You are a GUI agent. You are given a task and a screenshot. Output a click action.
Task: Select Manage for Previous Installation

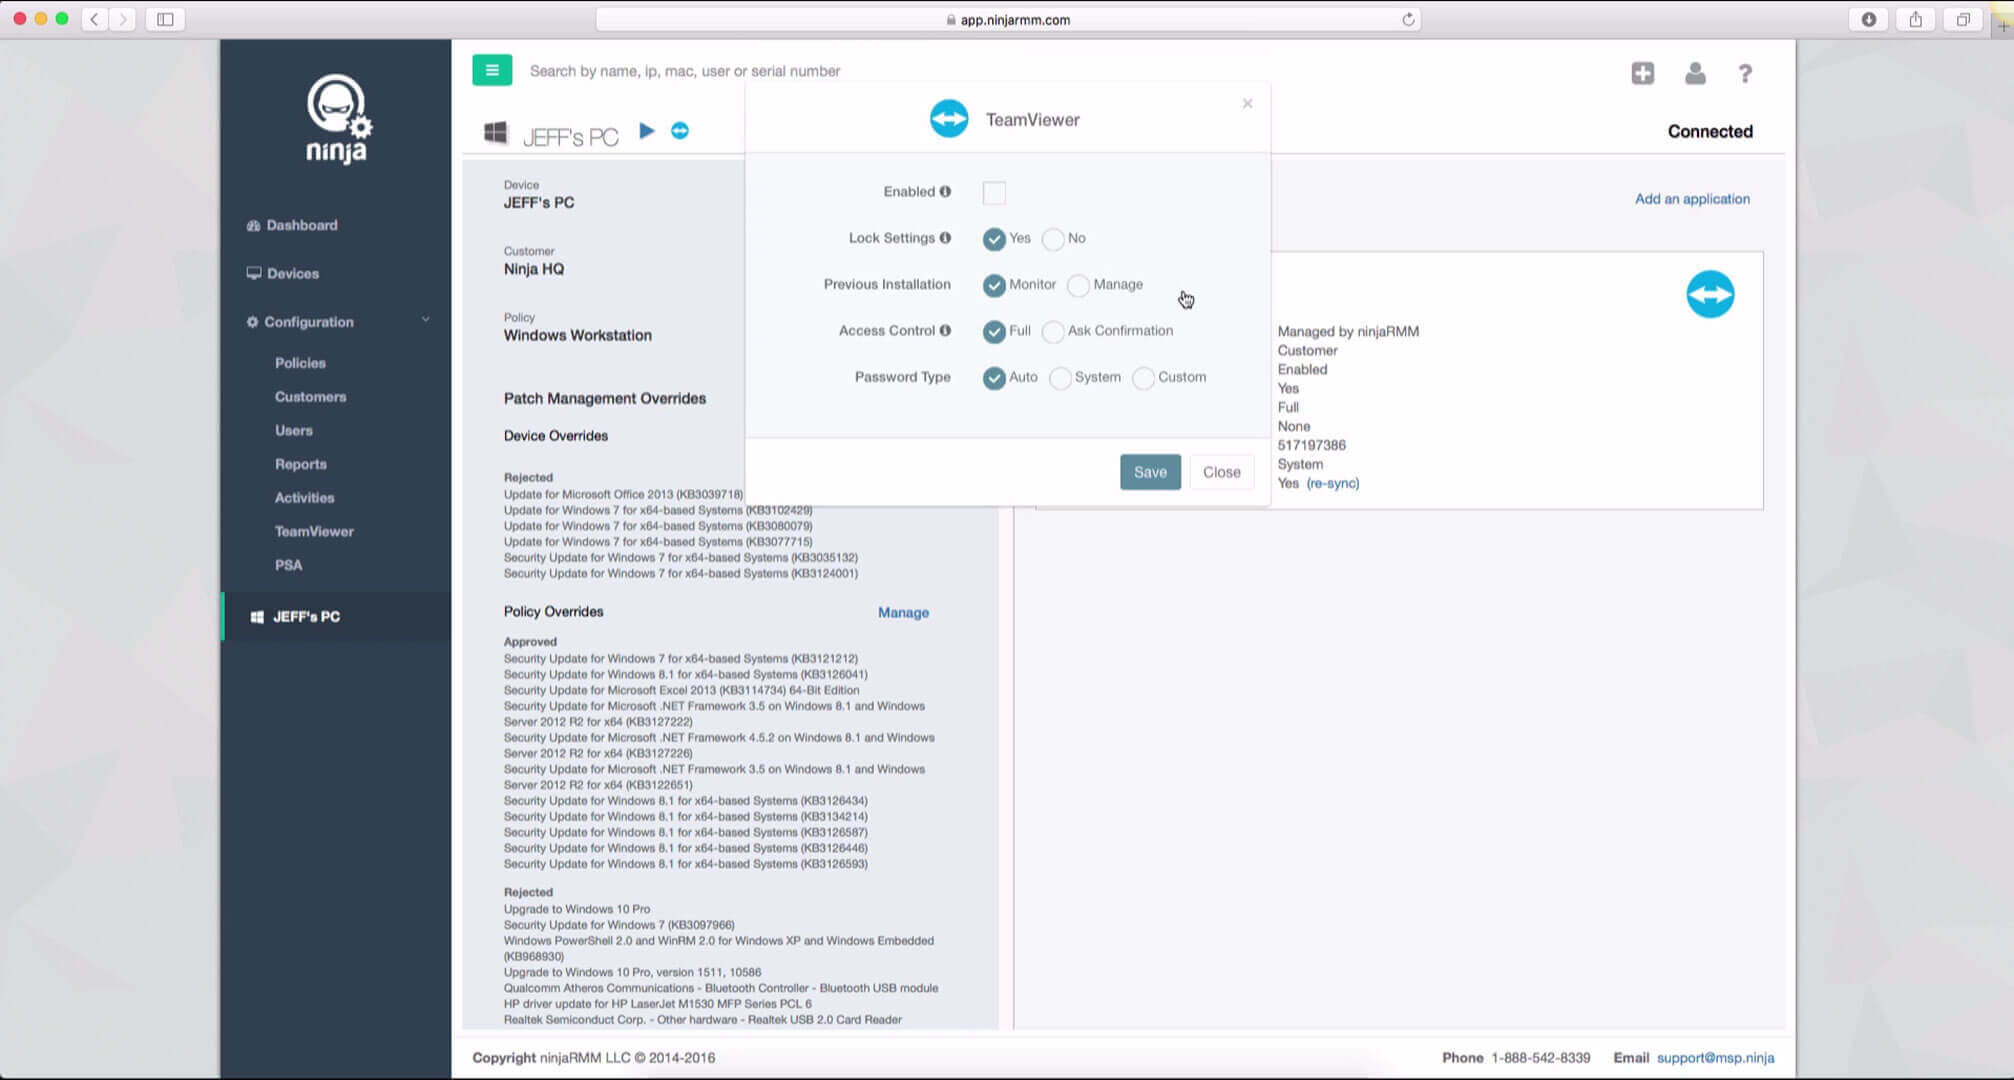tap(1078, 285)
